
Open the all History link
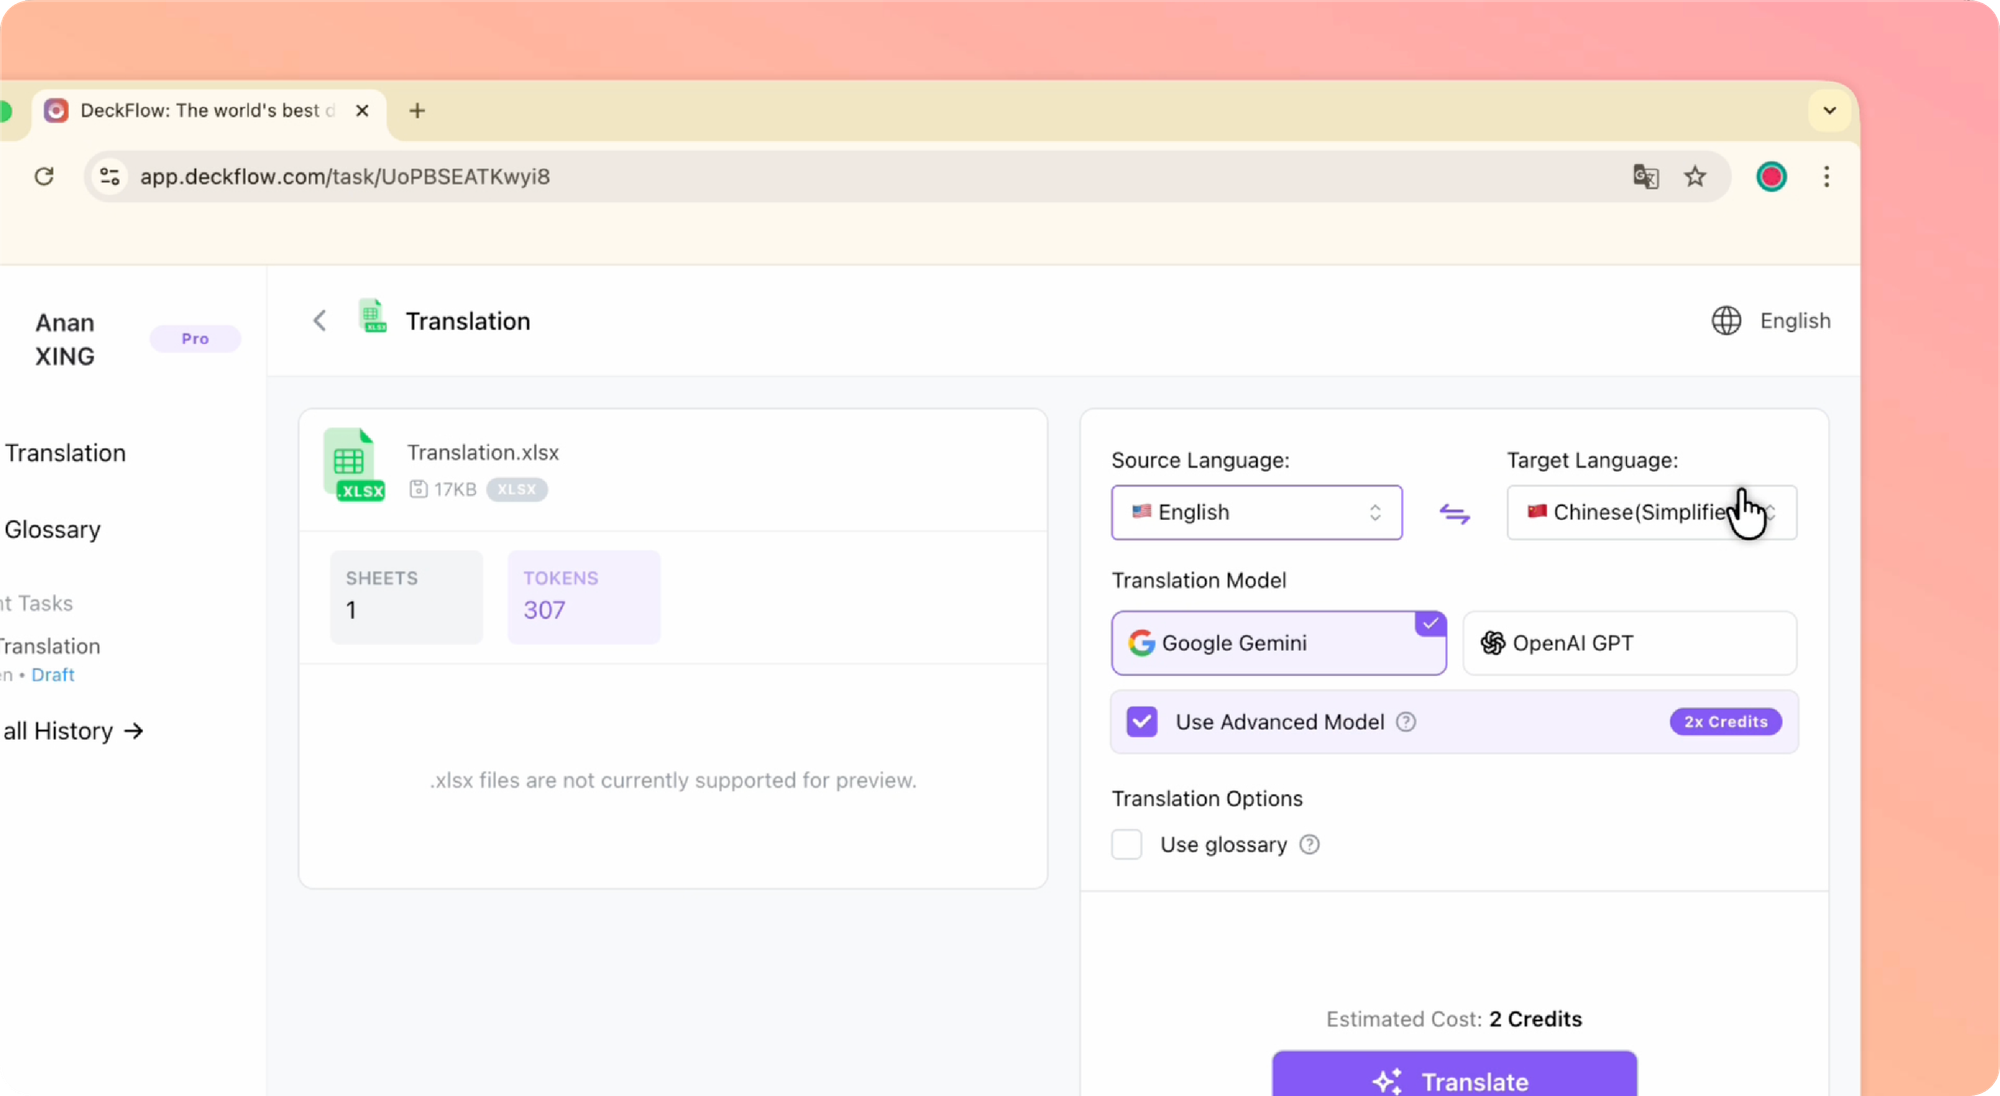72,731
